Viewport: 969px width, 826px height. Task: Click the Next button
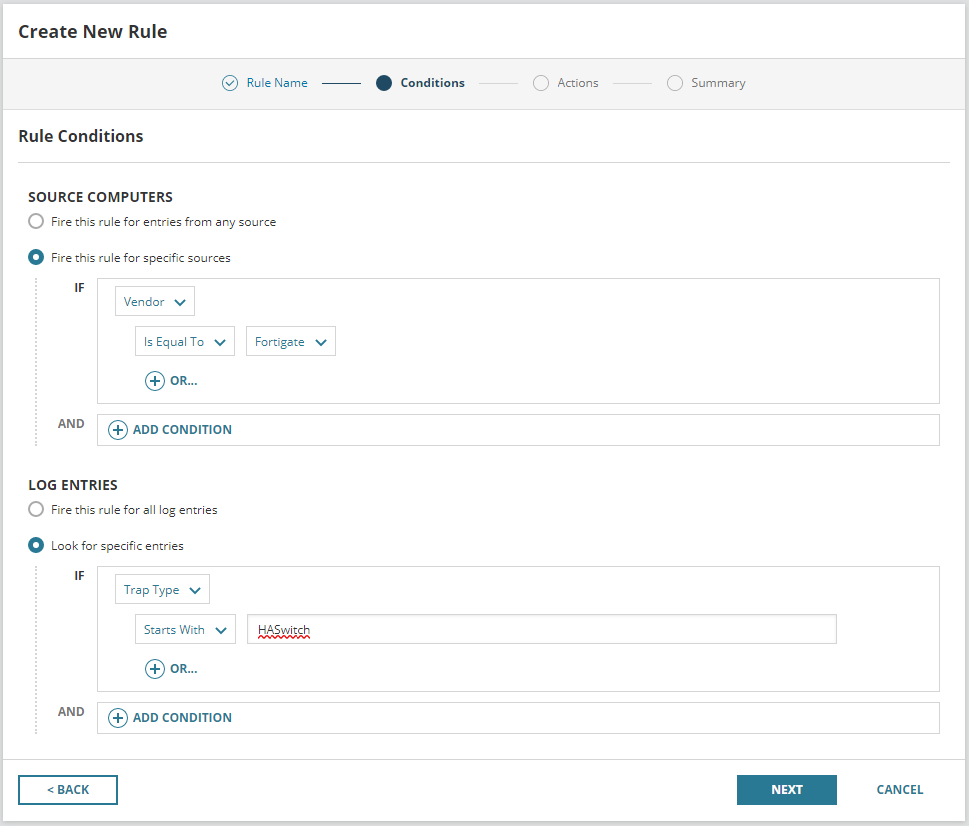[x=787, y=790]
